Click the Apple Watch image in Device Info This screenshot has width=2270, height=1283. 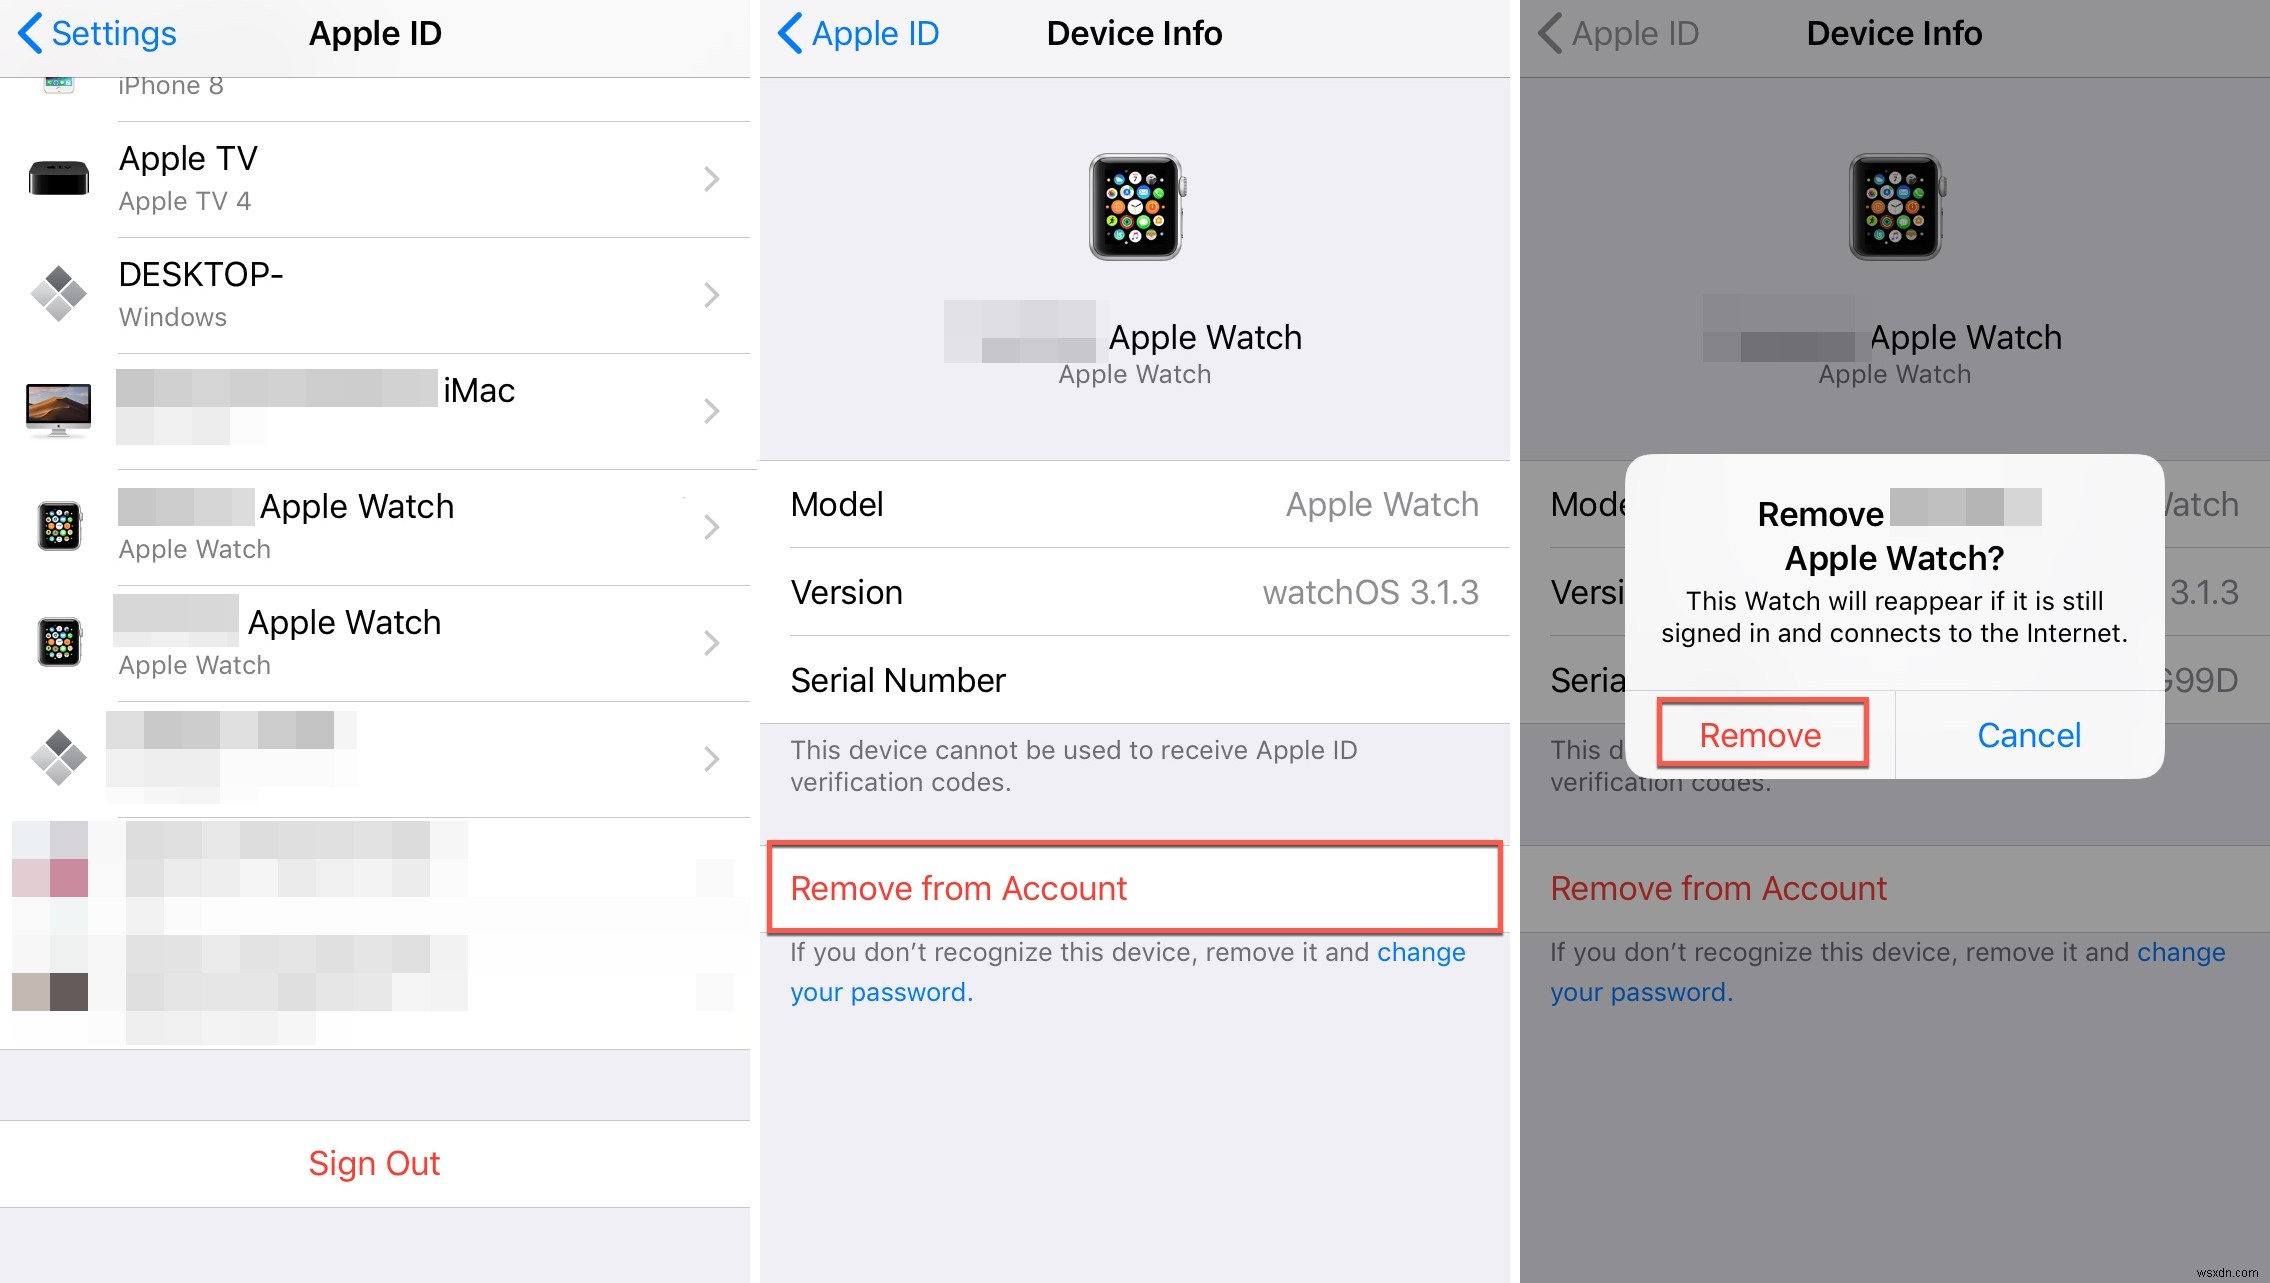point(1135,203)
